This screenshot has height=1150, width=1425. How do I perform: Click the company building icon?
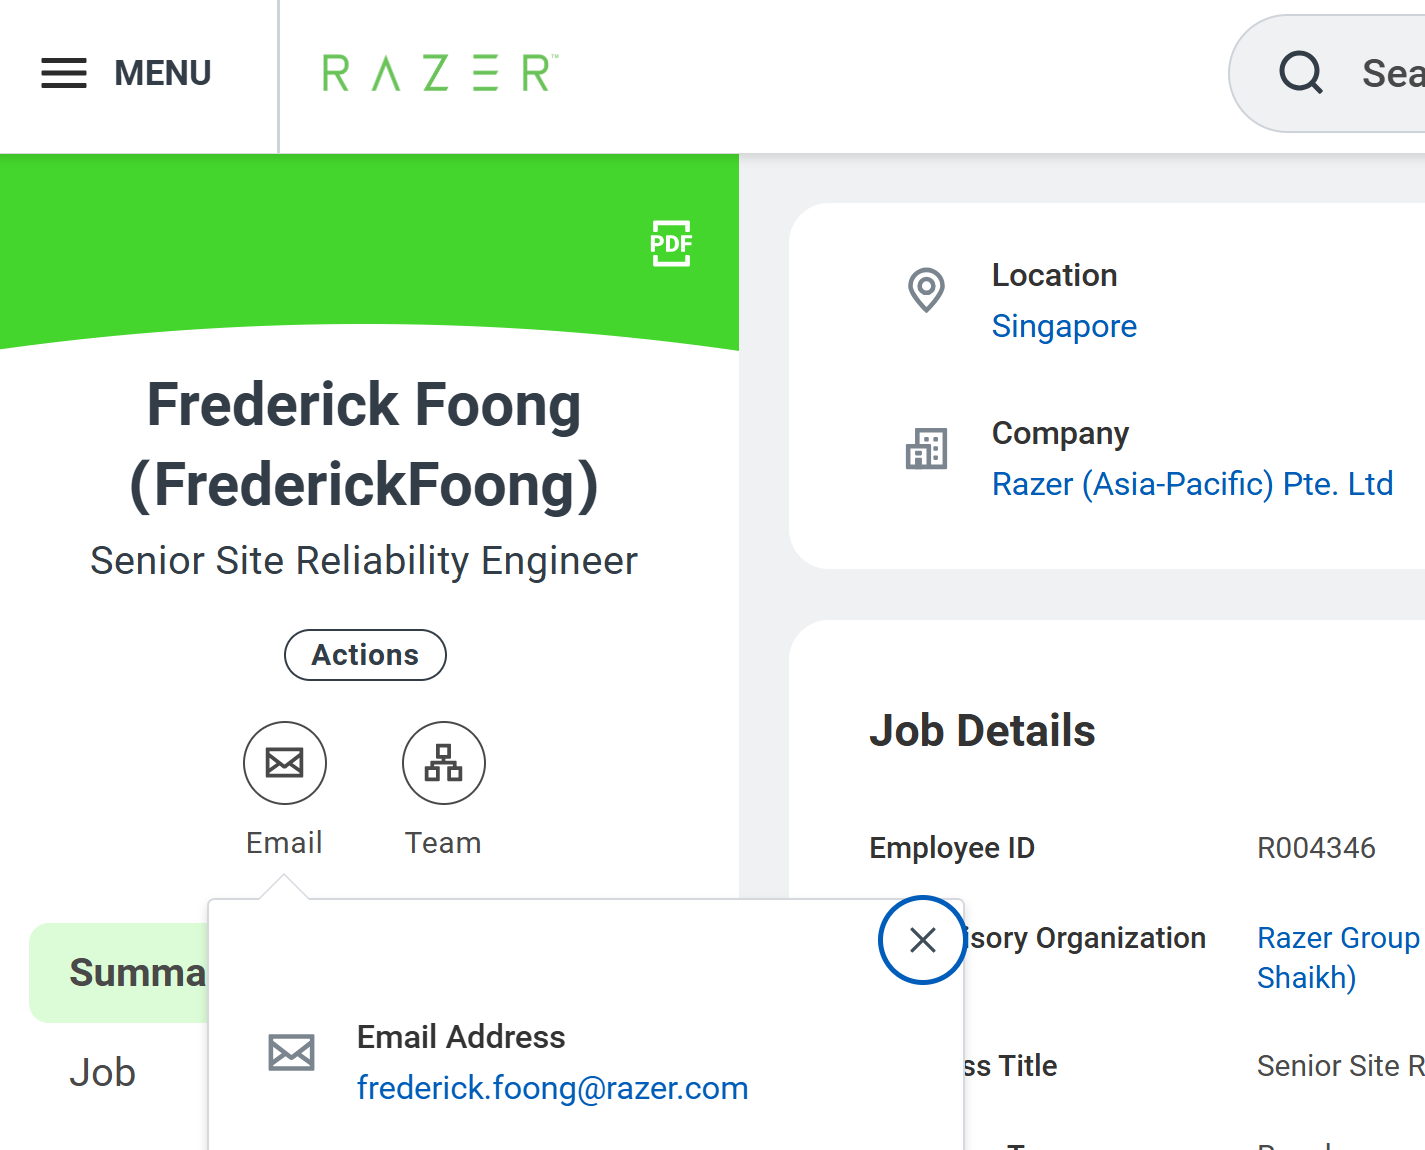[x=927, y=448]
